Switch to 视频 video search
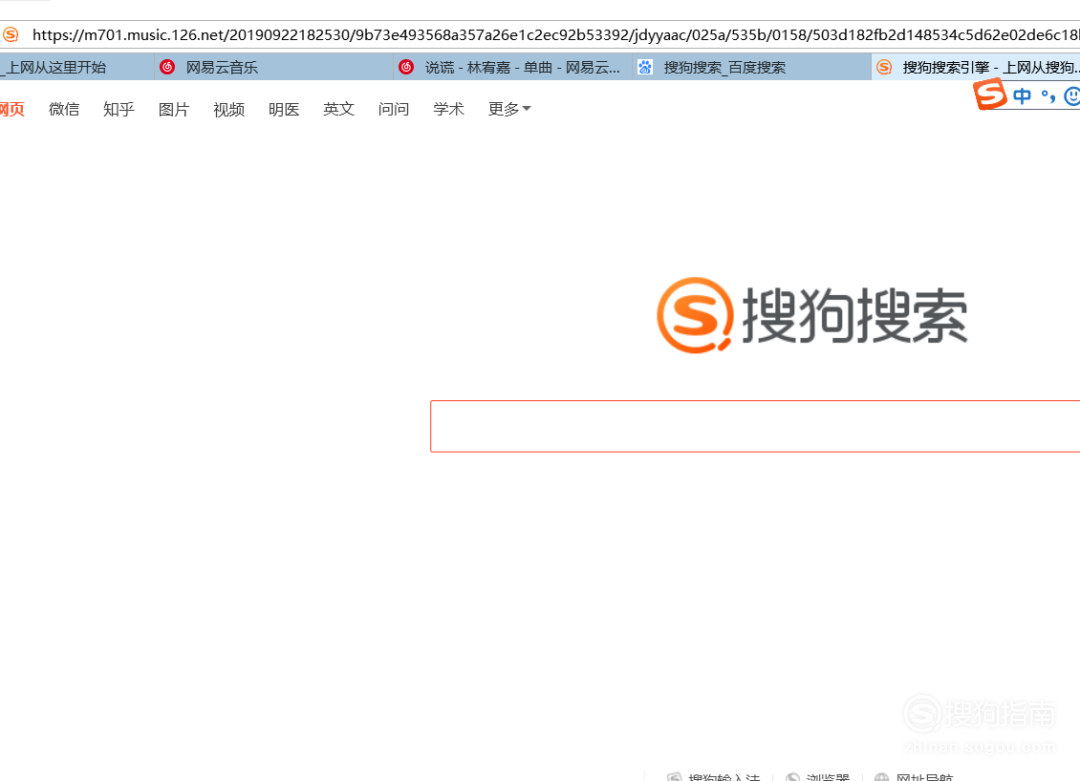This screenshot has height=781, width=1080. point(229,110)
